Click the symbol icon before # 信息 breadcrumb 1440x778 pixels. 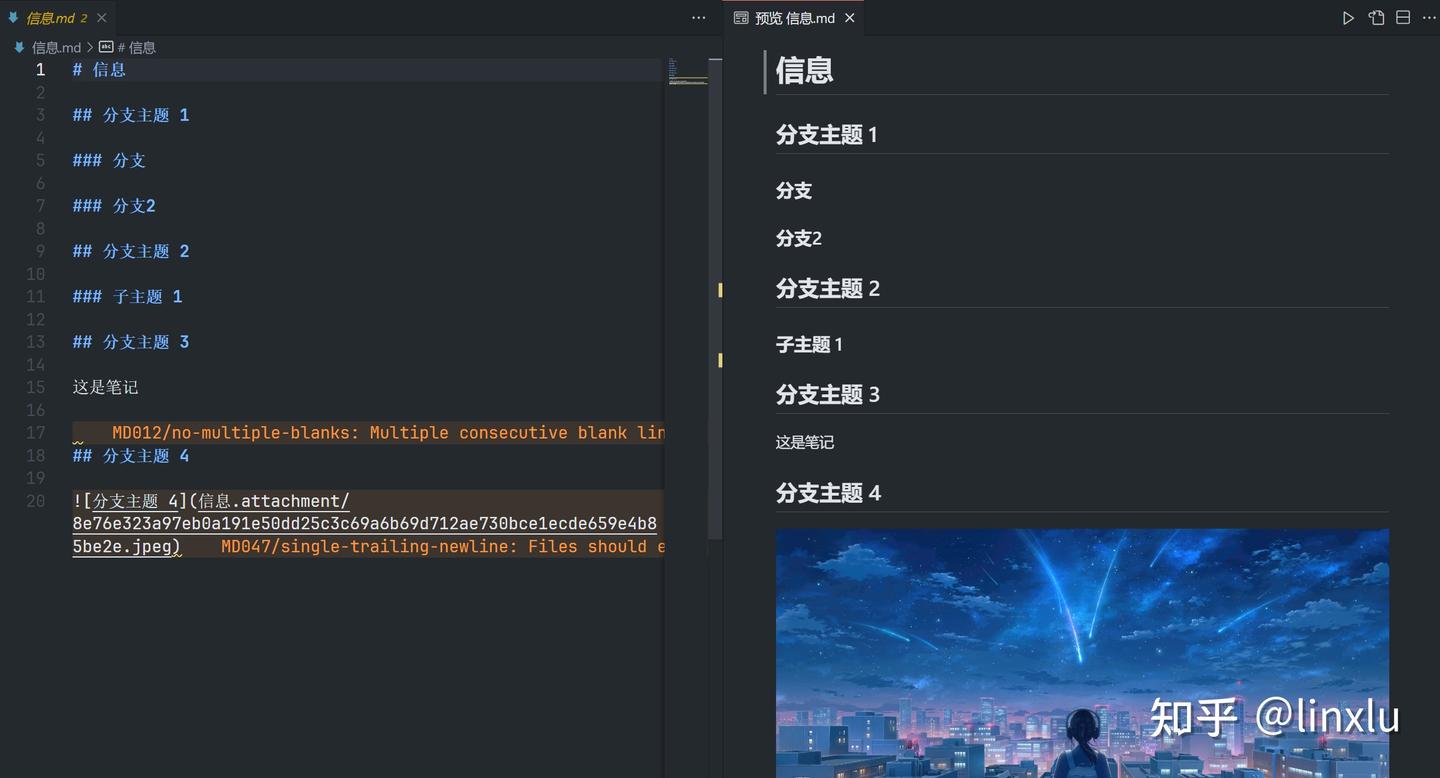click(x=105, y=46)
